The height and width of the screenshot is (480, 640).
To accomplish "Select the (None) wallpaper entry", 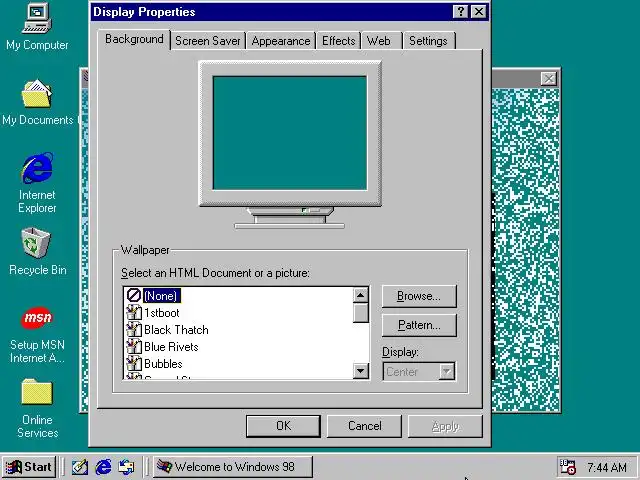I will click(x=161, y=296).
